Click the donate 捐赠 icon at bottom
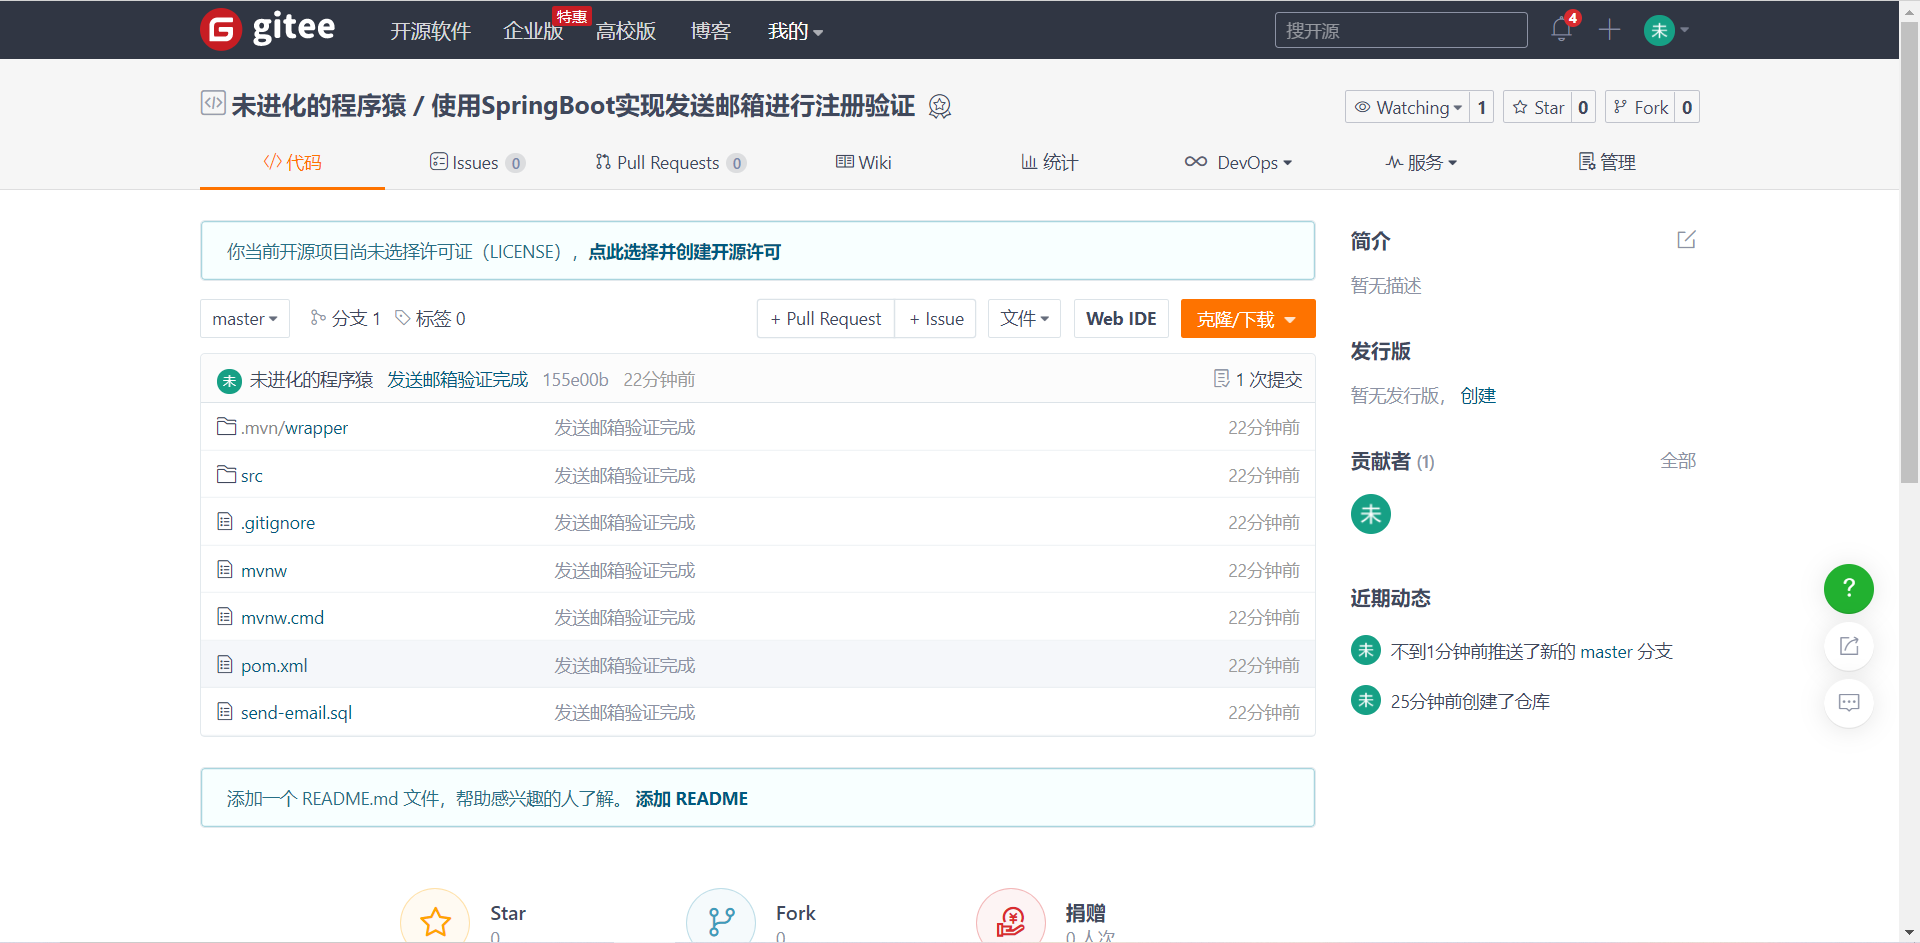This screenshot has height=943, width=1920. (x=1011, y=920)
